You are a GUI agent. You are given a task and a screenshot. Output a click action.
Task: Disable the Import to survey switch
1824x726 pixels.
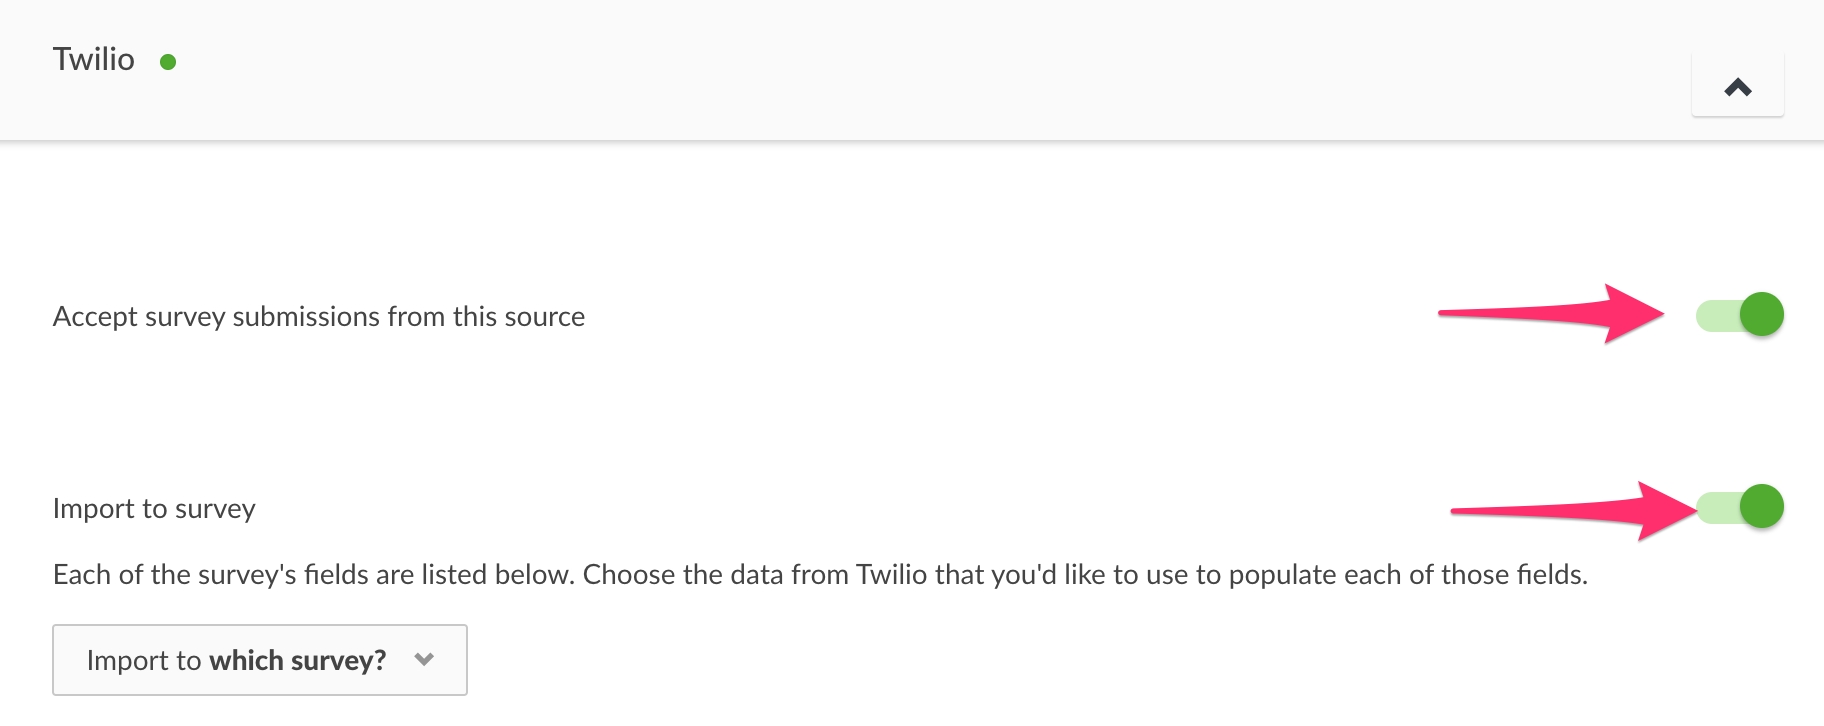pyautogui.click(x=1740, y=507)
